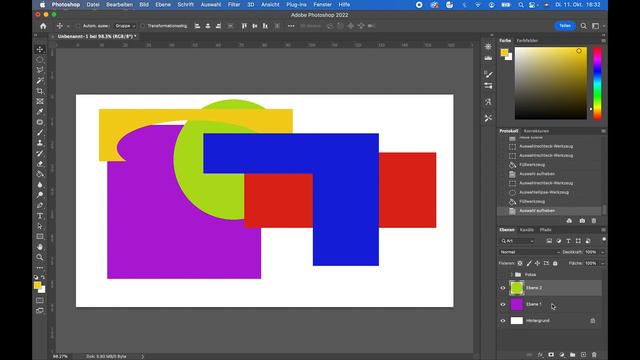Click the hue spectrum slider in Farbe panel
This screenshot has height=360, width=640.
tap(597, 83)
